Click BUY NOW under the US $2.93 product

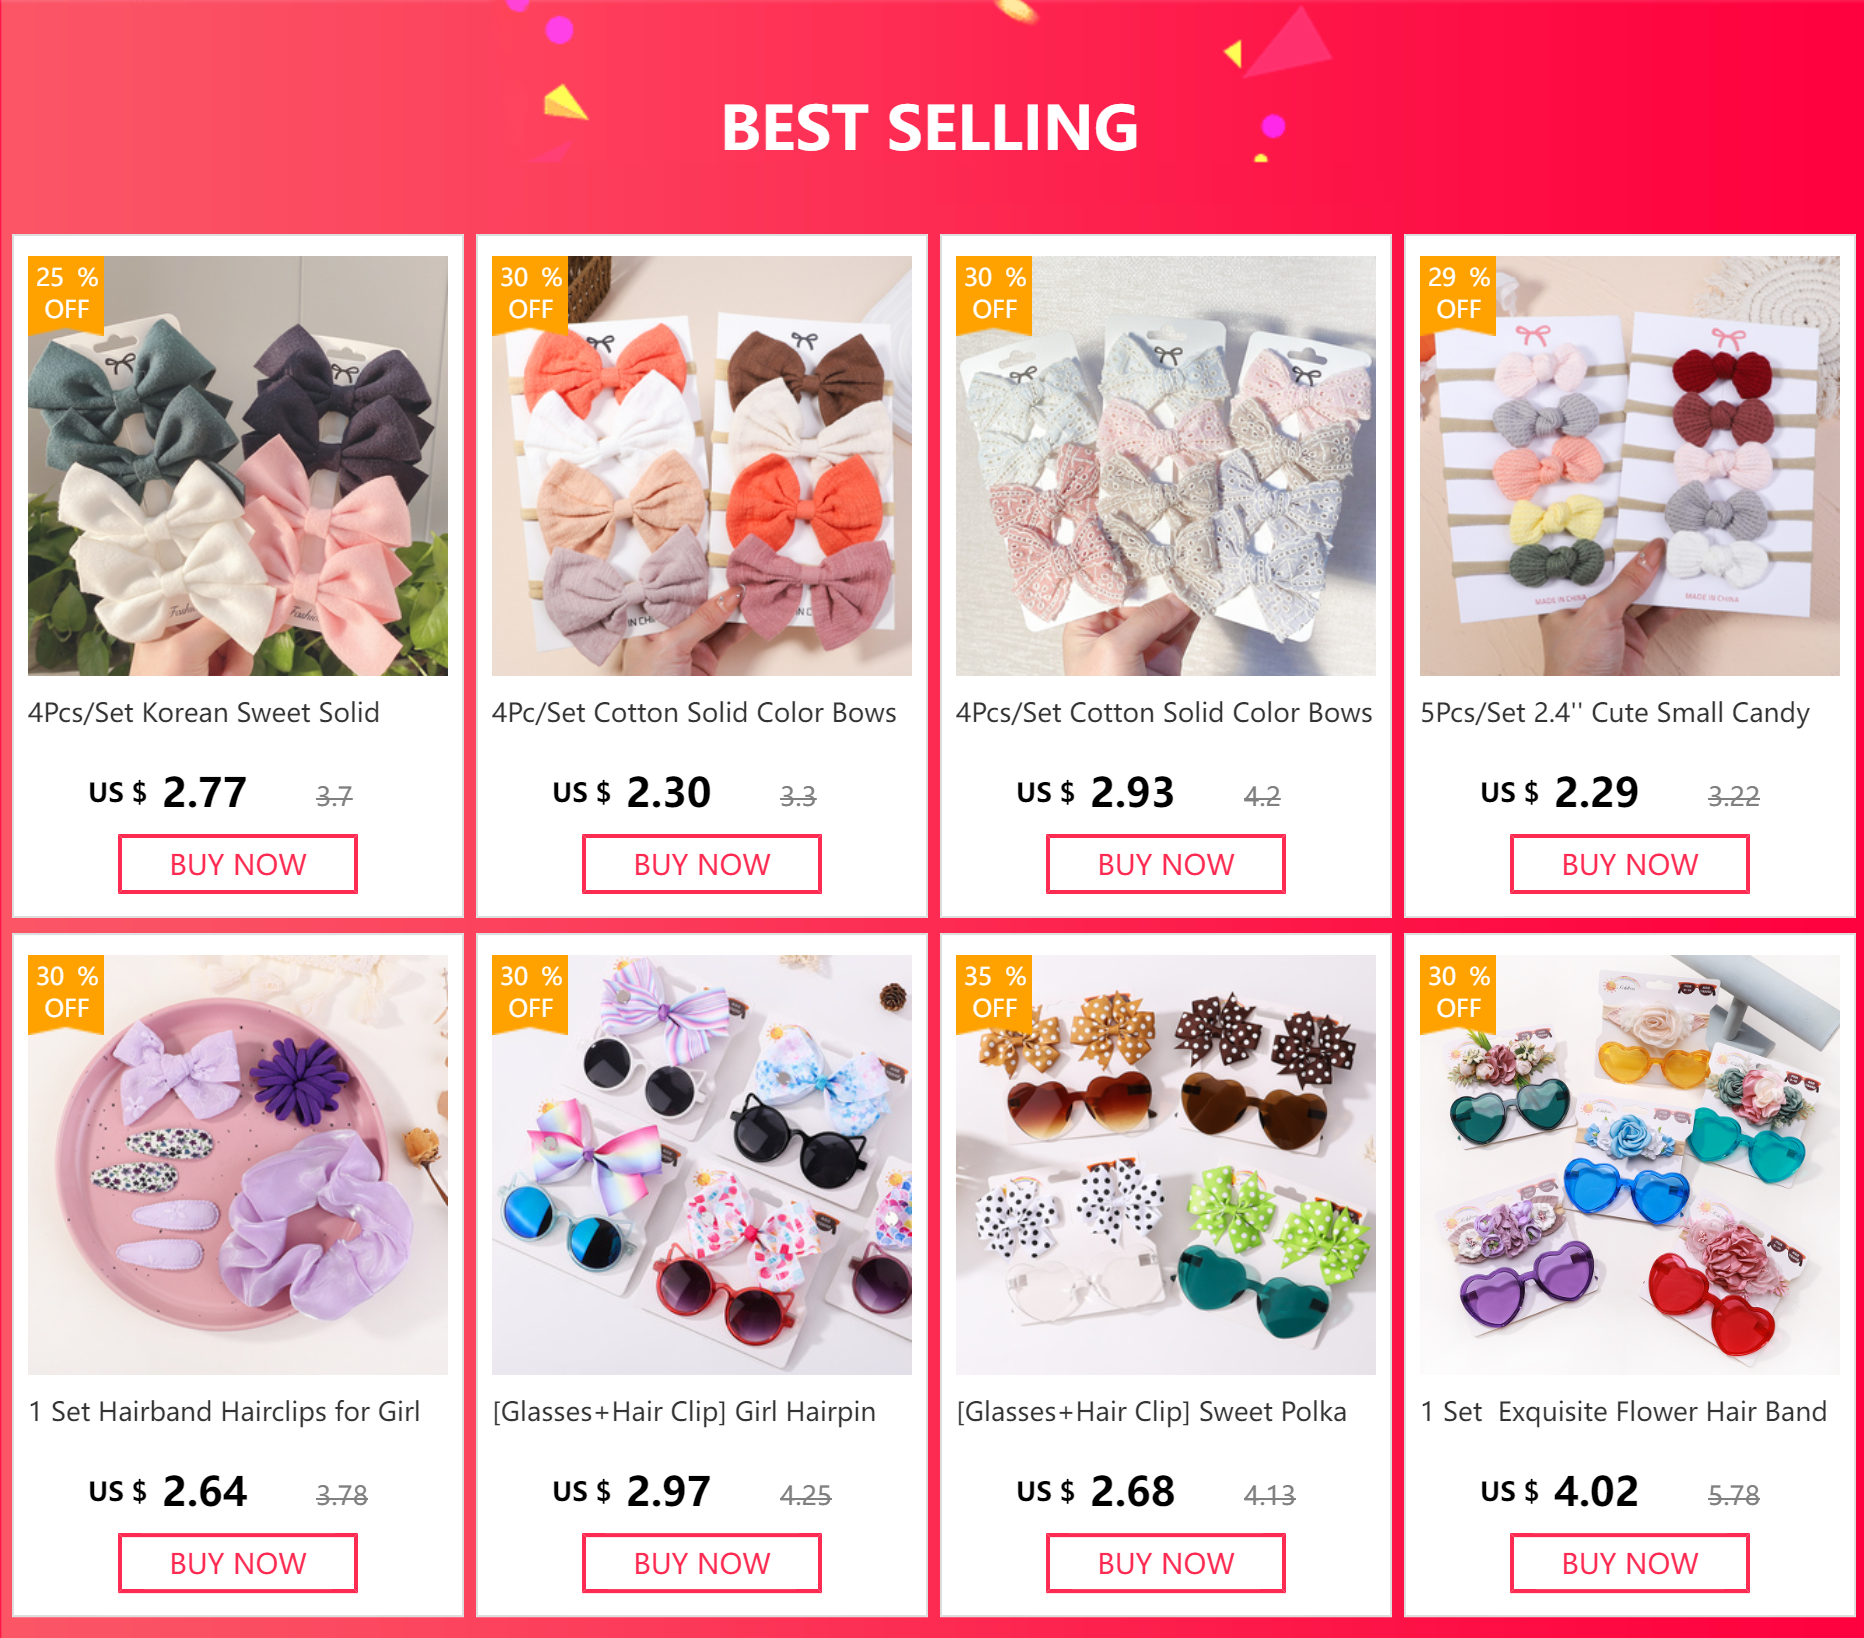pyautogui.click(x=1166, y=864)
